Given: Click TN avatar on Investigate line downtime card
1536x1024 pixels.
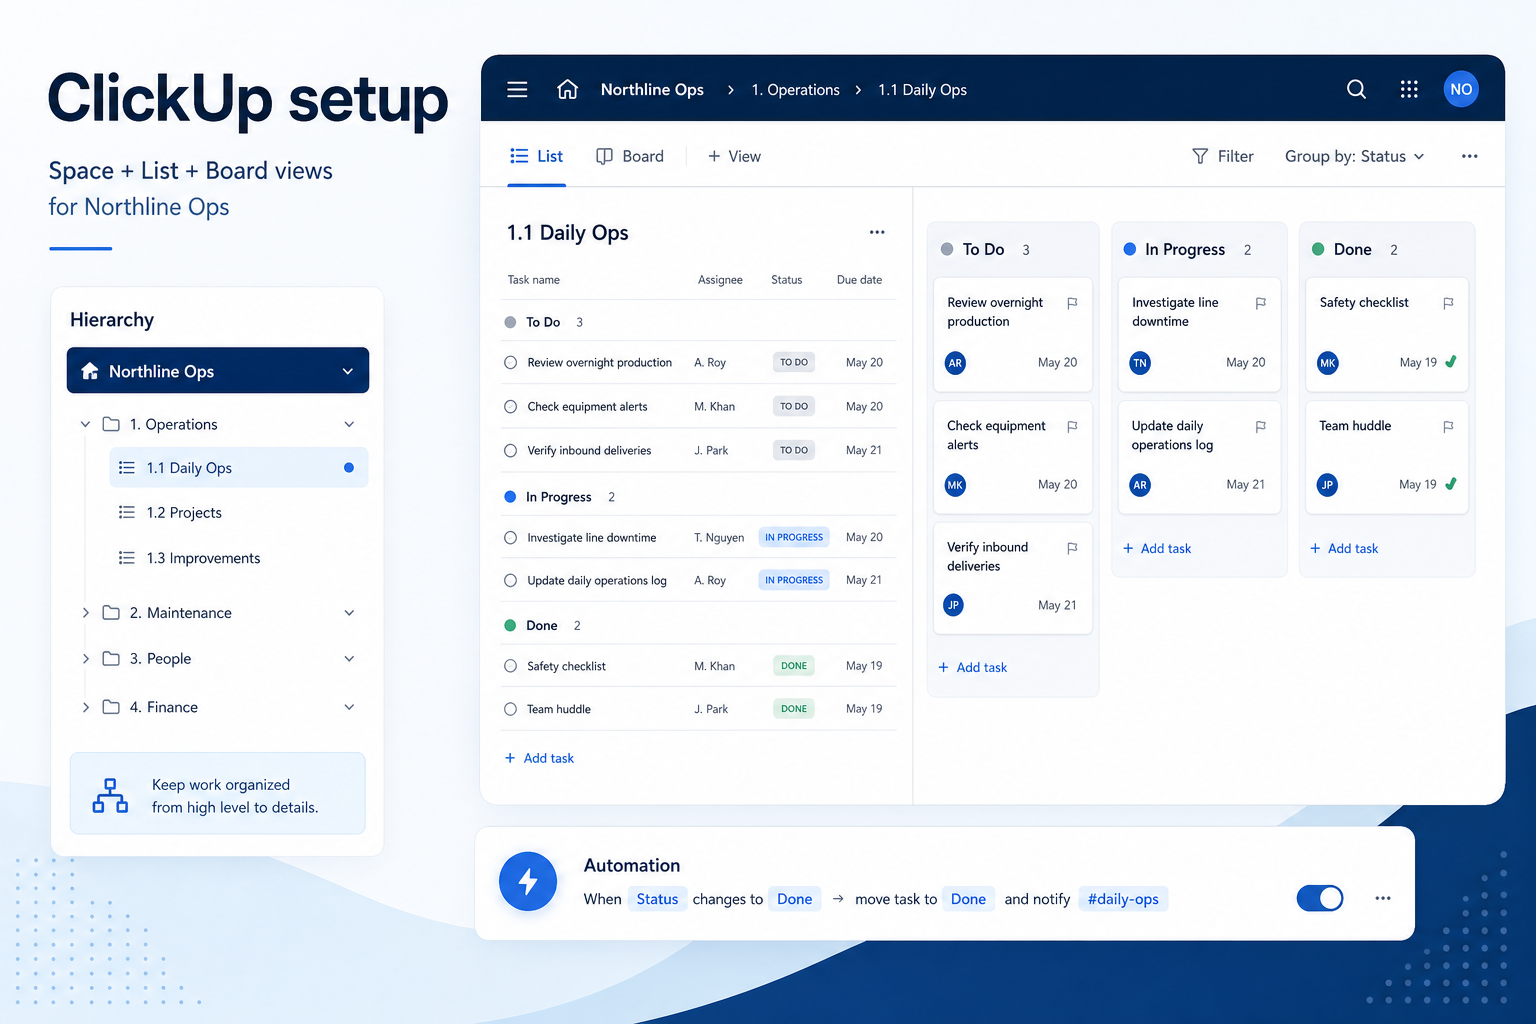Looking at the screenshot, I should [x=1140, y=363].
